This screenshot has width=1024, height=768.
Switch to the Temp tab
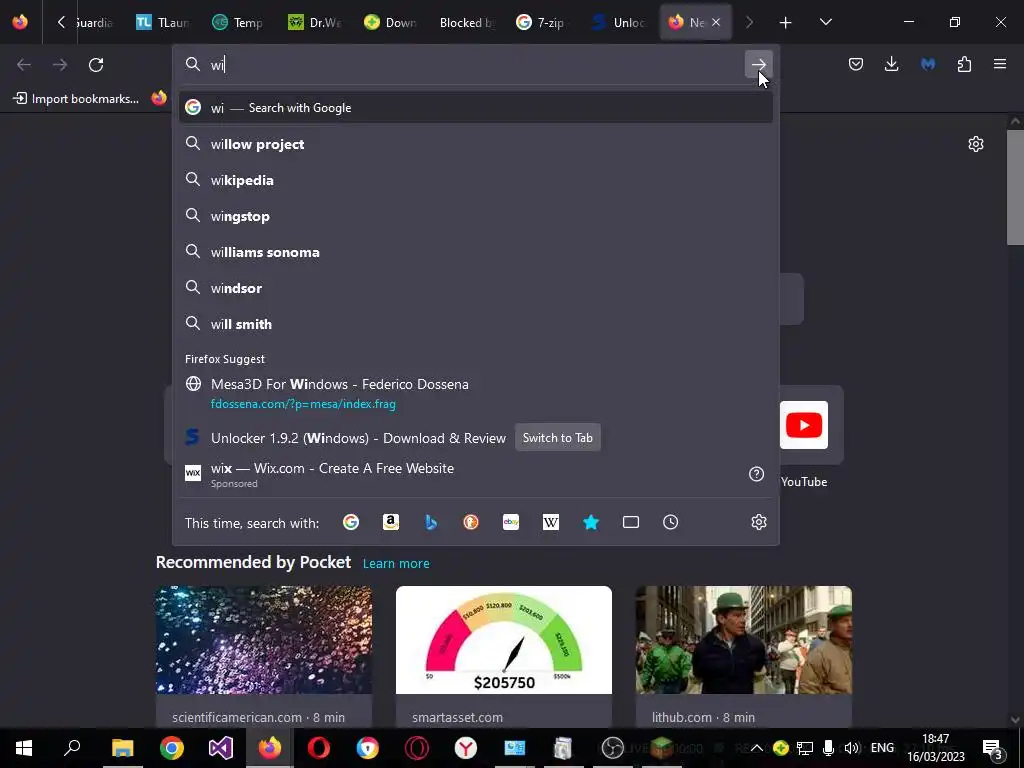(x=238, y=22)
